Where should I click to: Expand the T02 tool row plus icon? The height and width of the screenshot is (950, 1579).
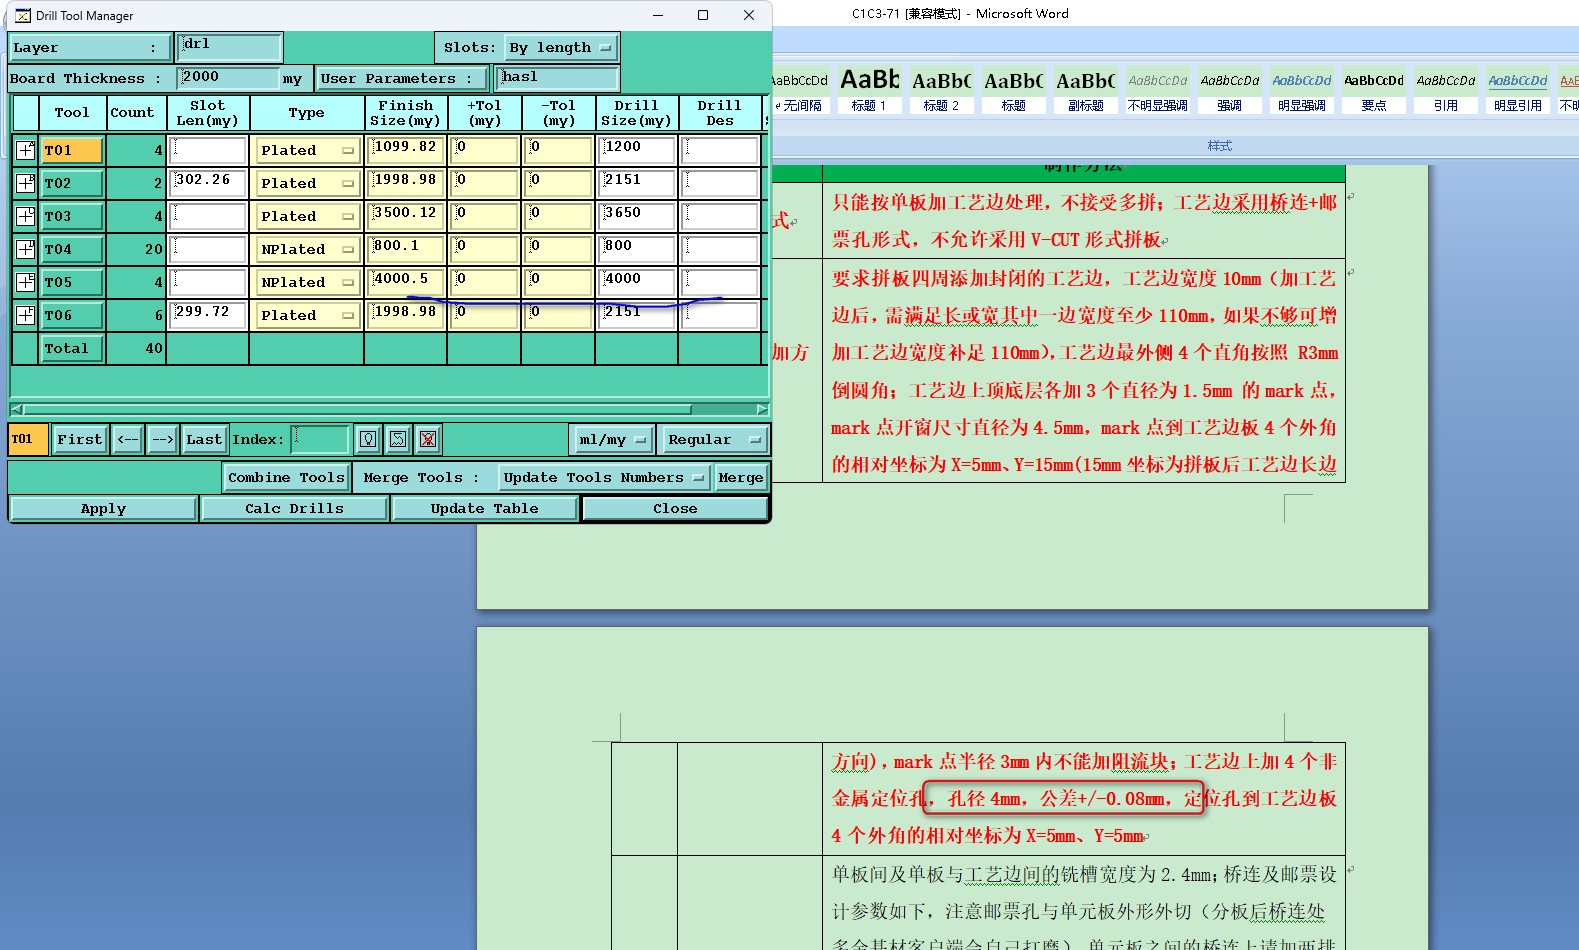[x=25, y=183]
